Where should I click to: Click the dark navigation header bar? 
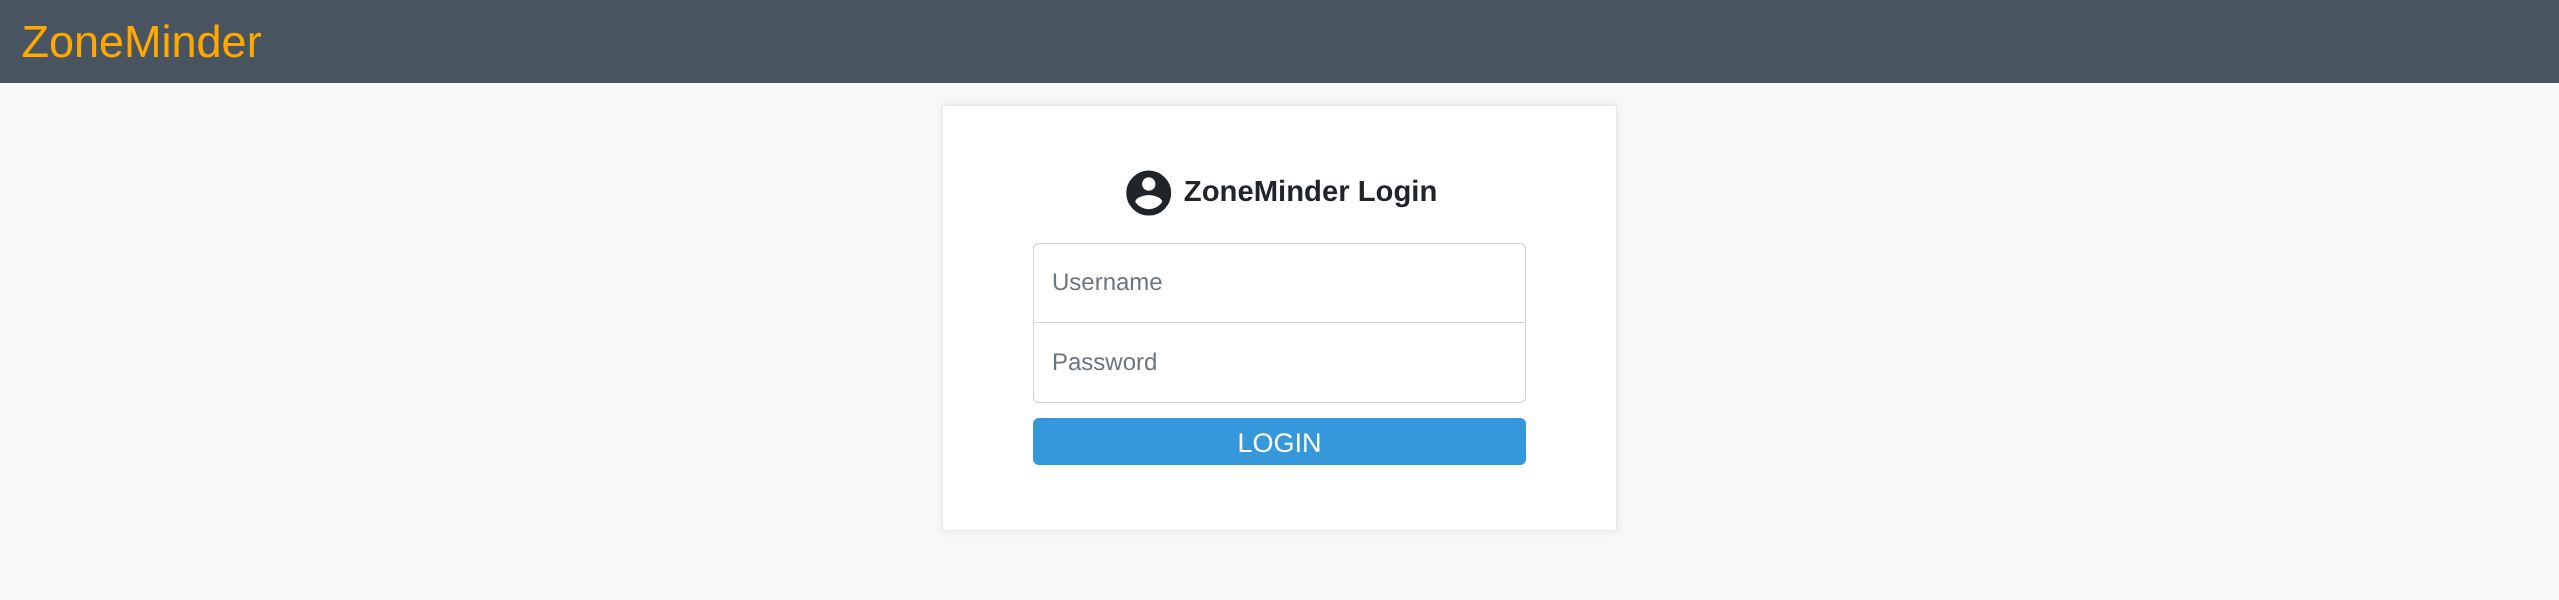click(1300, 42)
